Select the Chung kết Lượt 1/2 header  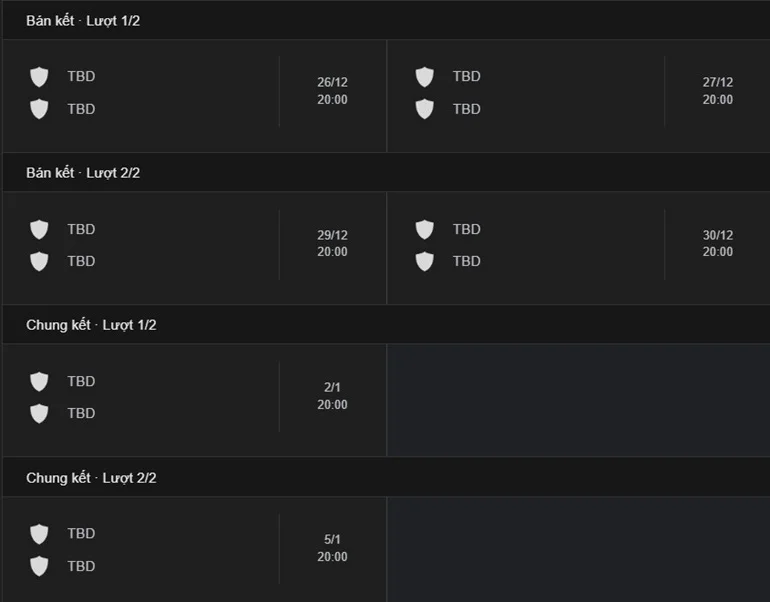pos(91,325)
